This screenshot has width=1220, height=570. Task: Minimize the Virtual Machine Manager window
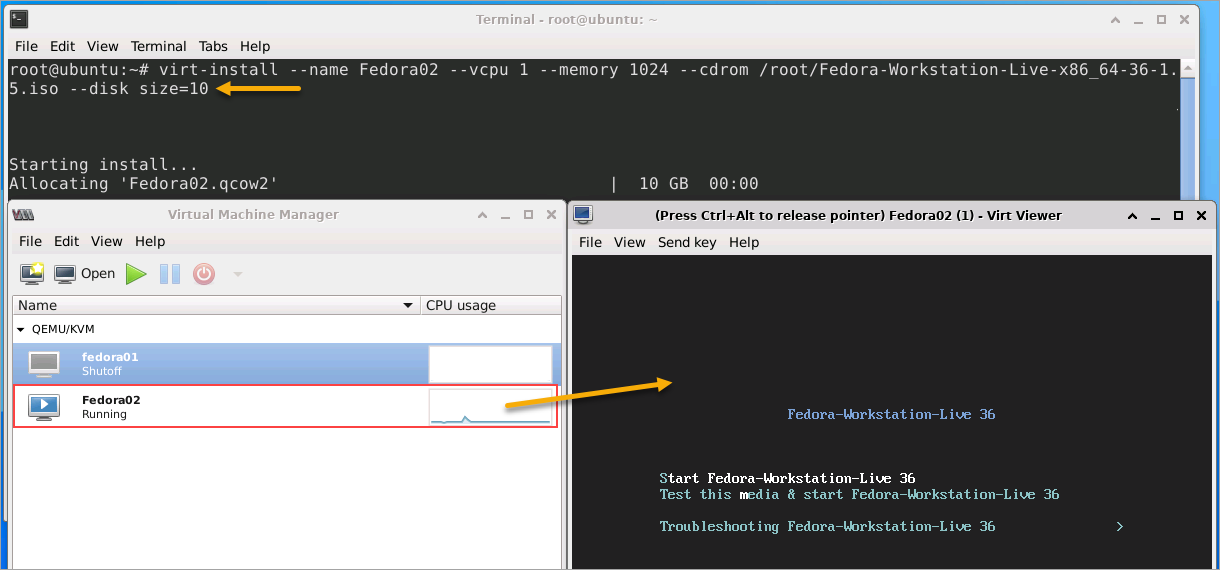coord(506,214)
